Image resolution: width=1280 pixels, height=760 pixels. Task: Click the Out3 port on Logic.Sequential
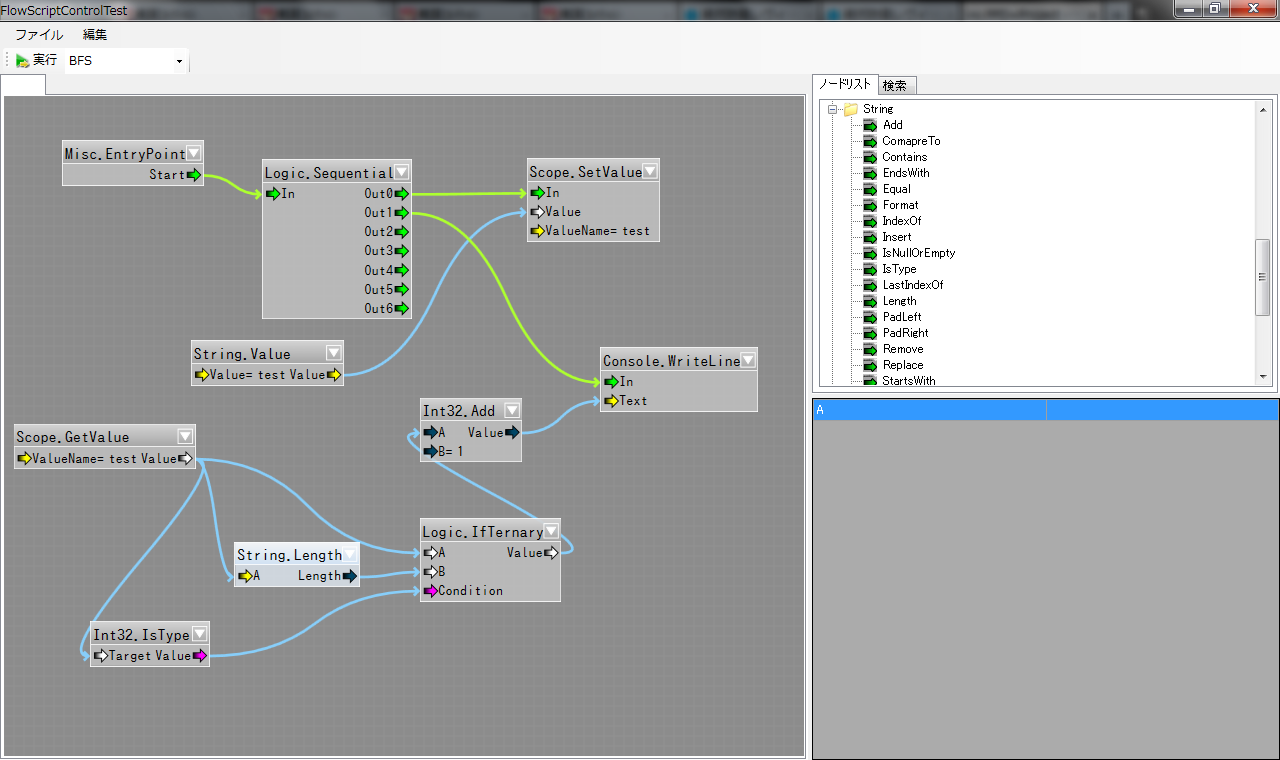click(x=401, y=251)
